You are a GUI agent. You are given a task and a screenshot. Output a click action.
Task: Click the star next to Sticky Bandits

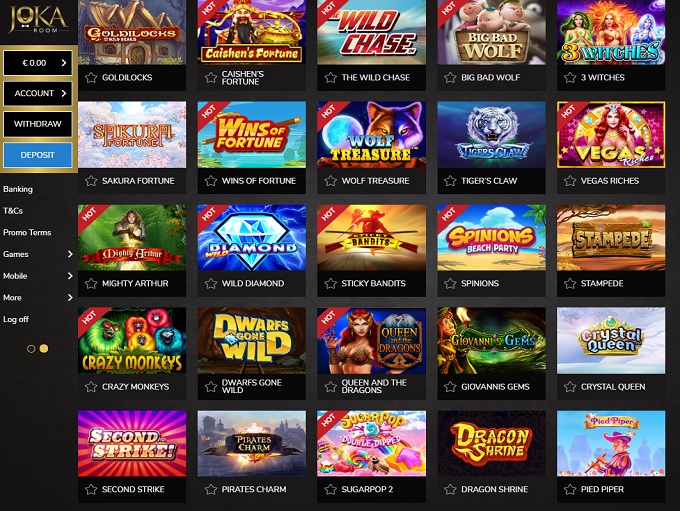point(330,284)
